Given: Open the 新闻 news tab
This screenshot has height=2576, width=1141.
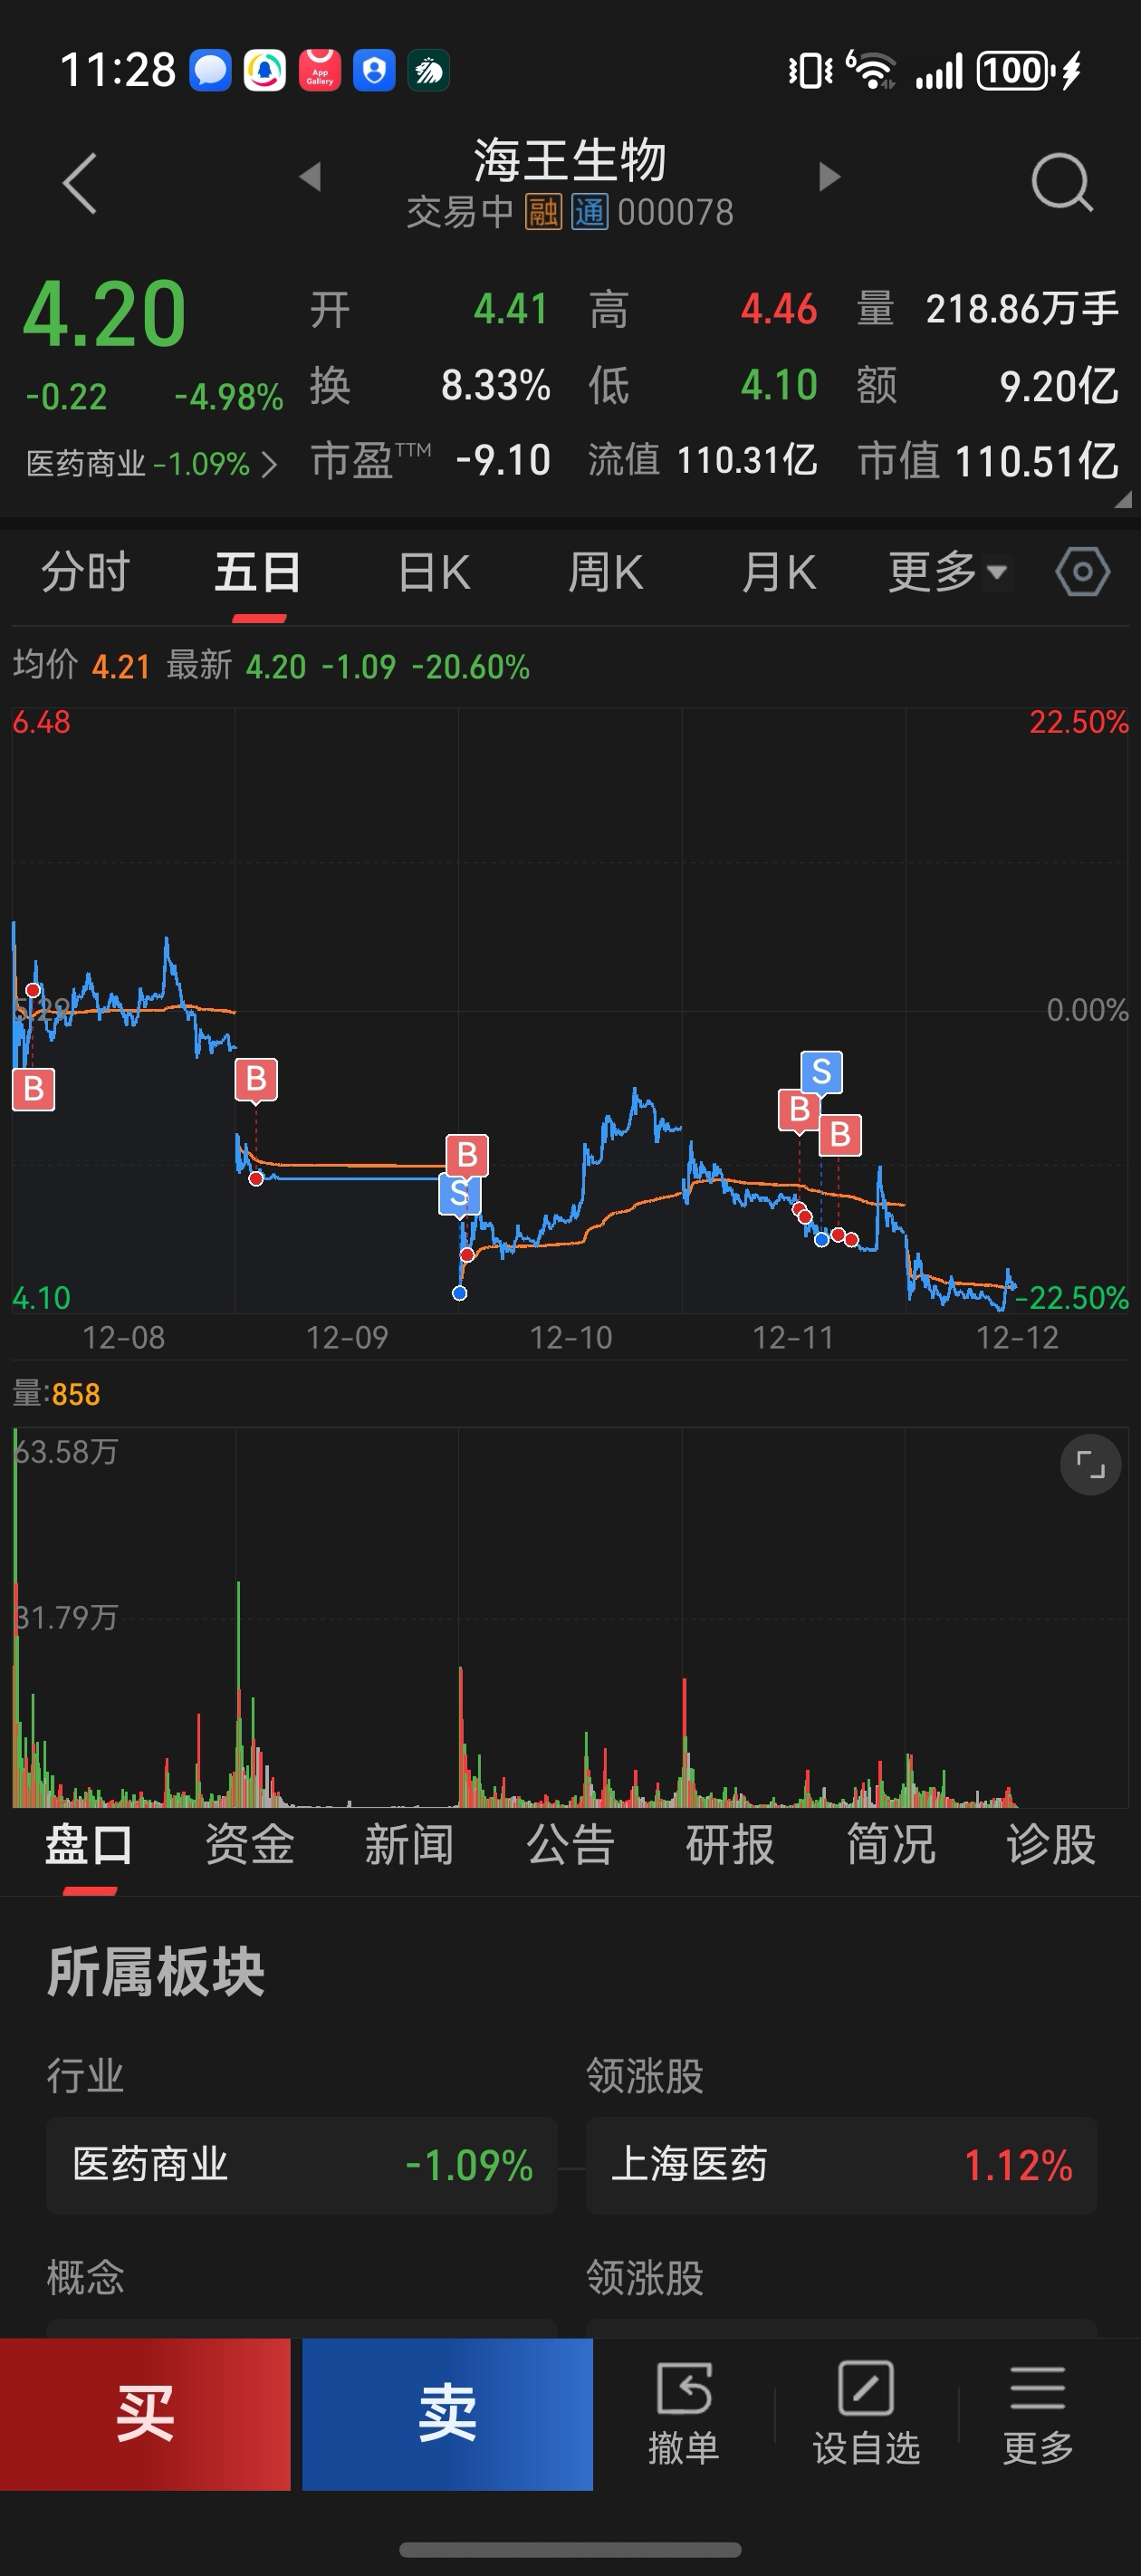Looking at the screenshot, I should tap(409, 1845).
